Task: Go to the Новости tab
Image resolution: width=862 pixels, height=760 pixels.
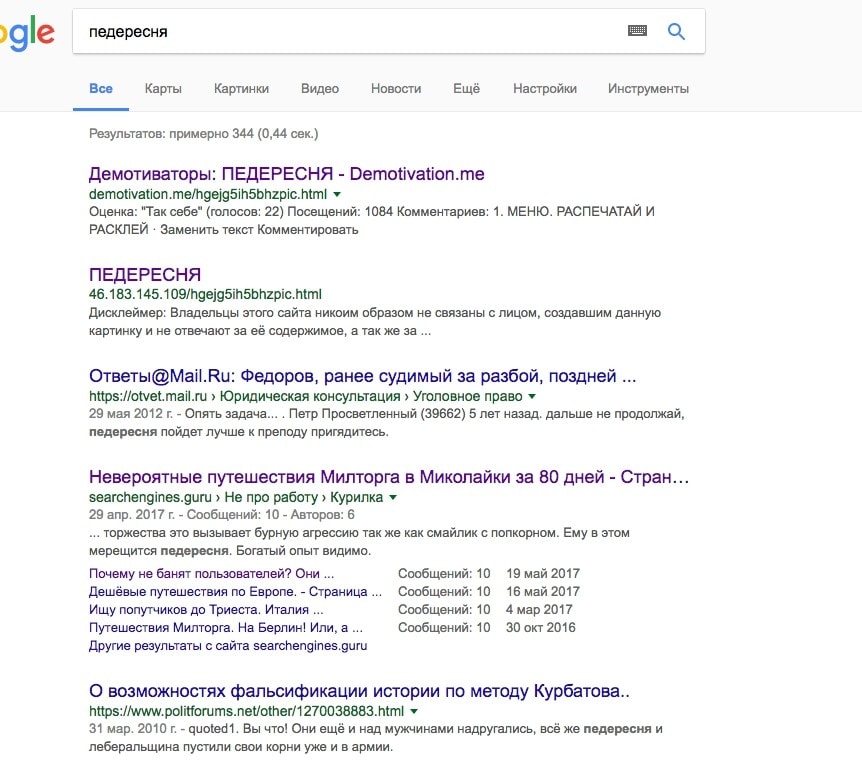Action: [x=396, y=89]
